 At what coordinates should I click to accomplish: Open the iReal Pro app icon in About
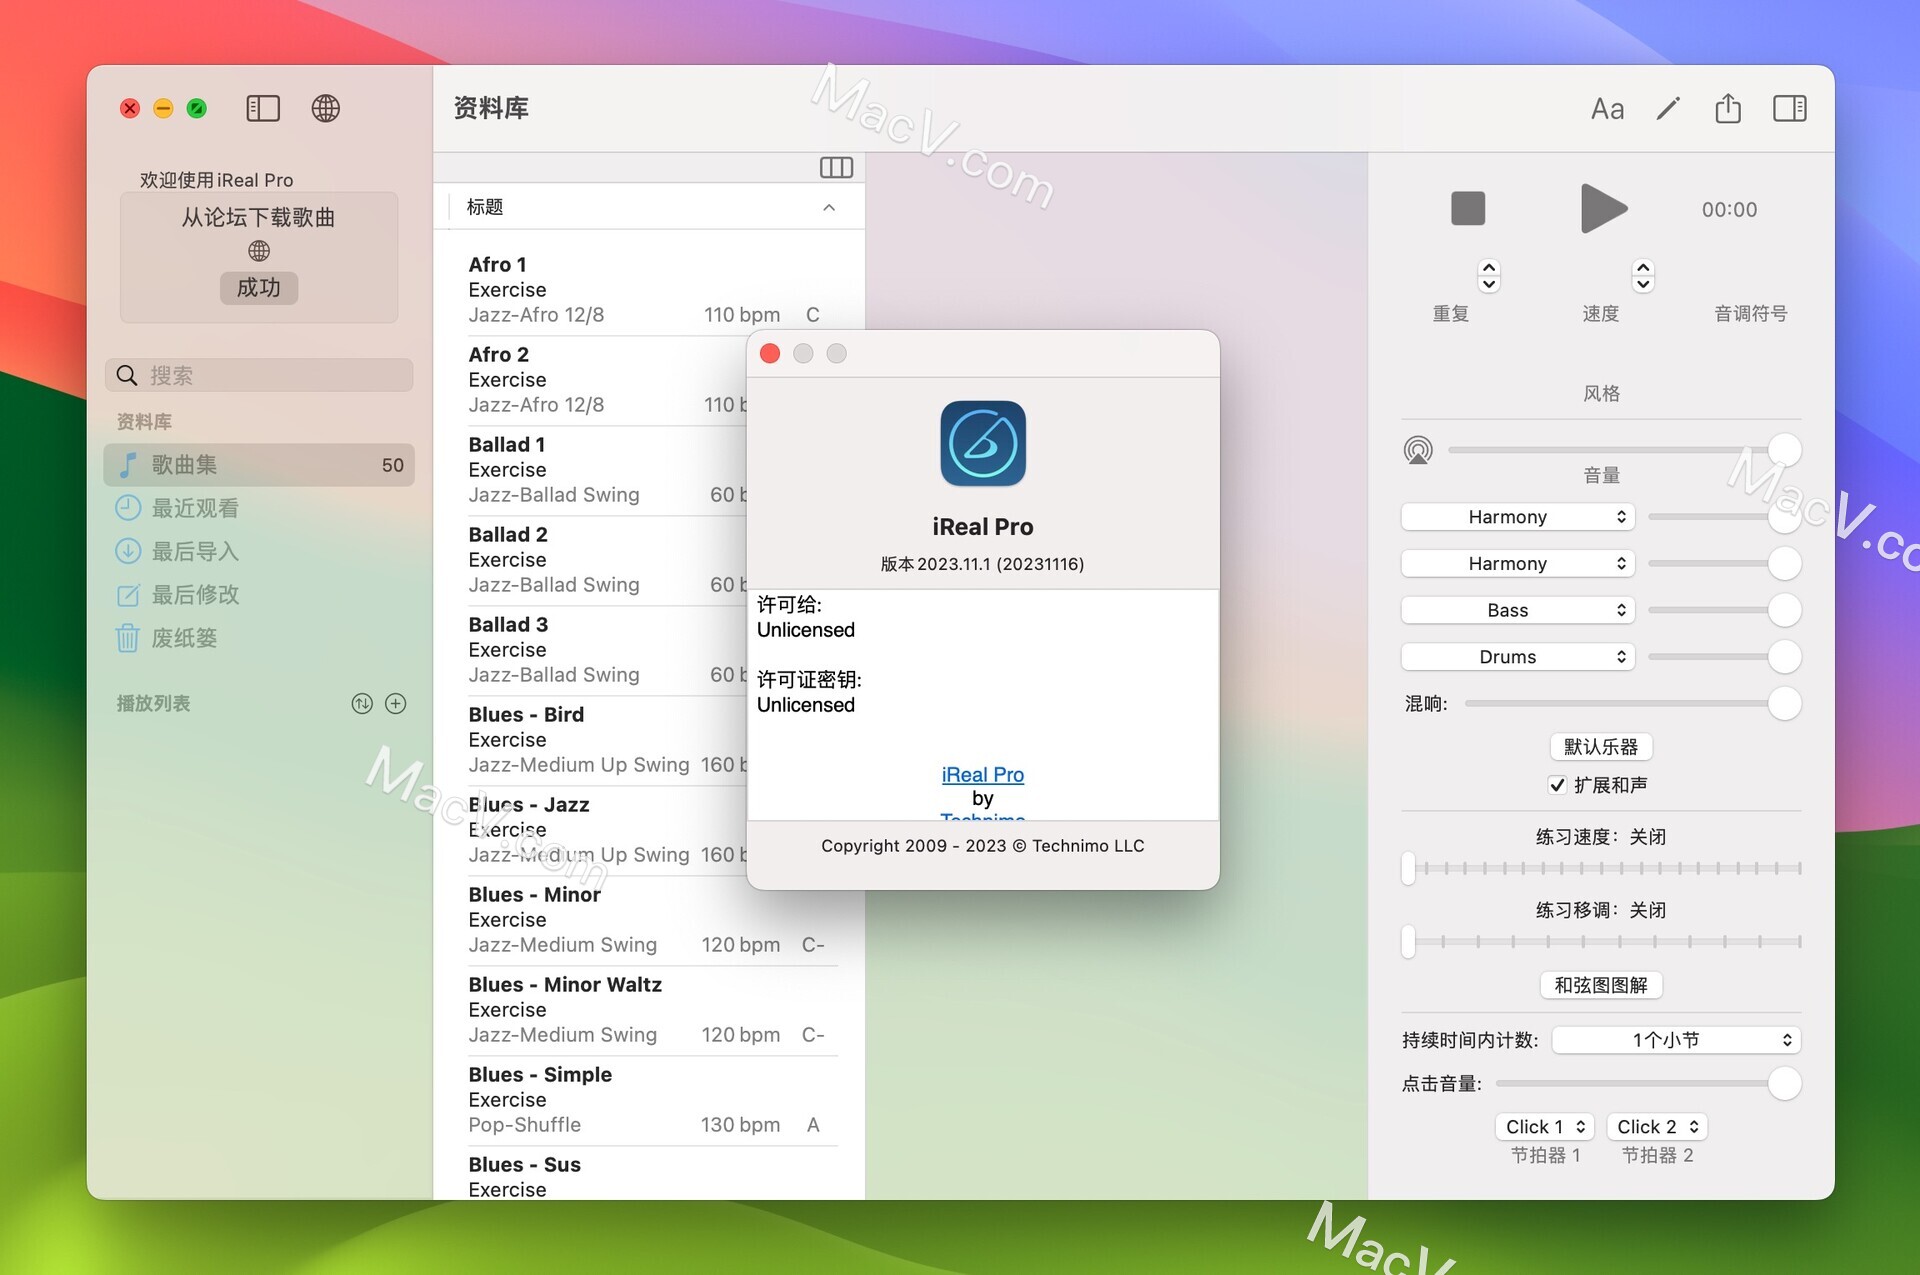pyautogui.click(x=982, y=444)
